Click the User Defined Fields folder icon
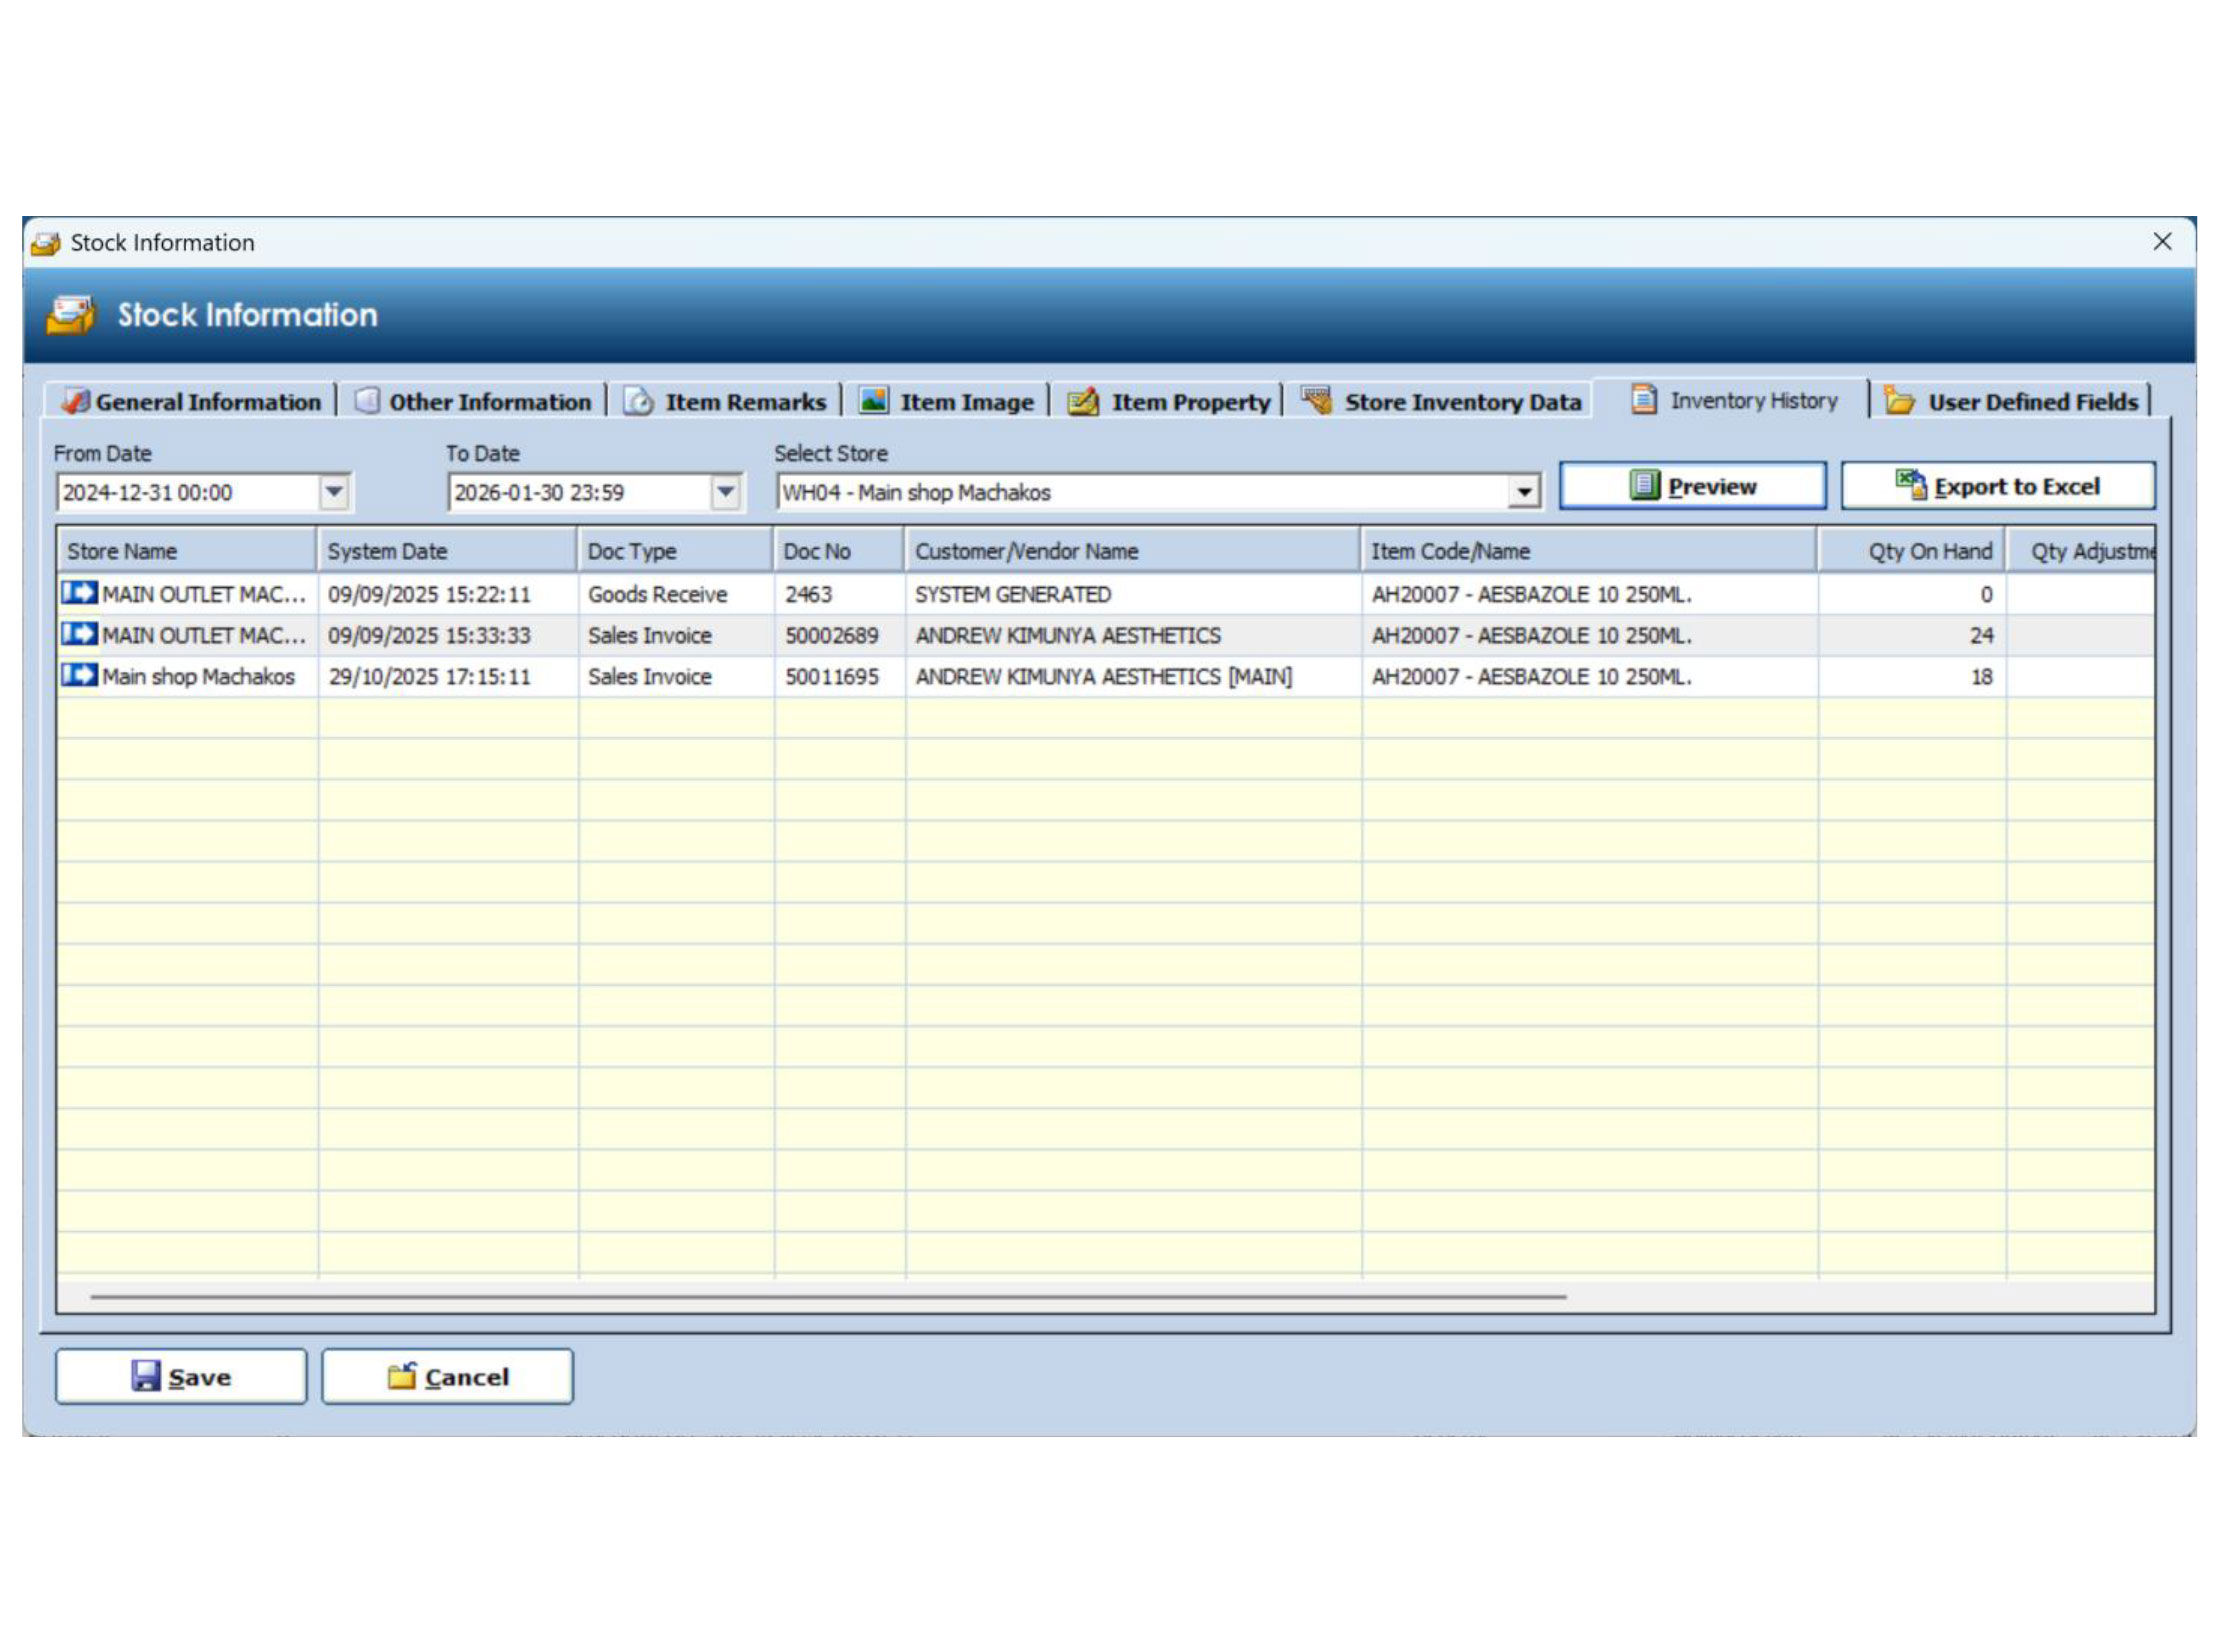Screen dimensions: 2220x1651 [x=1898, y=401]
